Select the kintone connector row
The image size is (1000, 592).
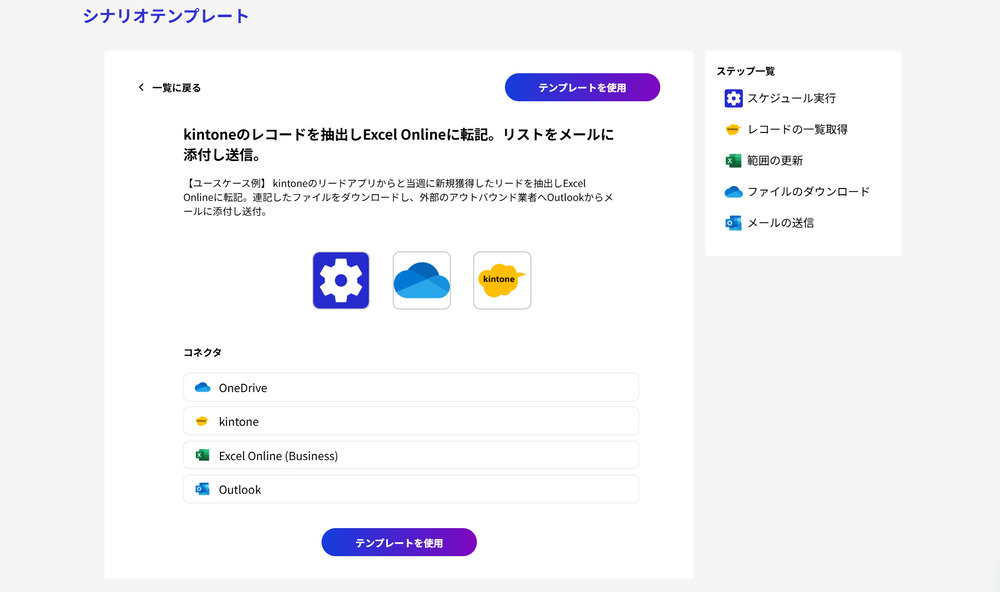(x=410, y=421)
